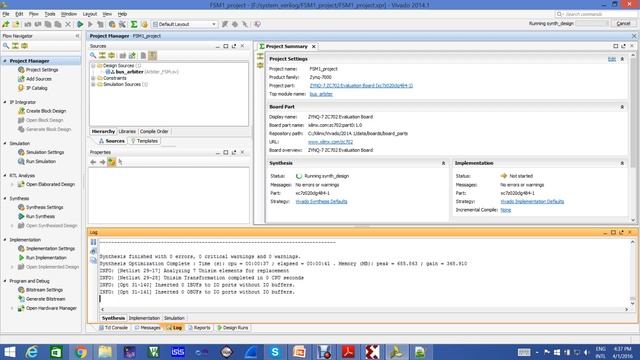Switch log to Implementation tab

point(144,318)
